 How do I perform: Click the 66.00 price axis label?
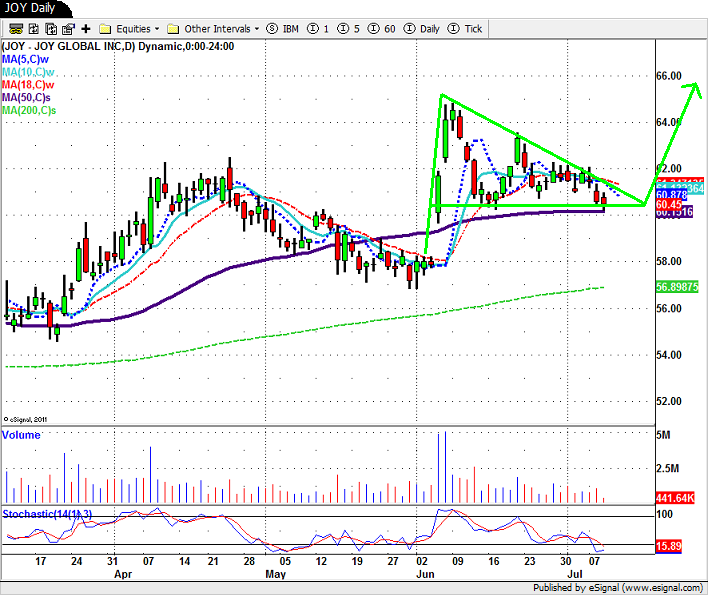[669, 76]
